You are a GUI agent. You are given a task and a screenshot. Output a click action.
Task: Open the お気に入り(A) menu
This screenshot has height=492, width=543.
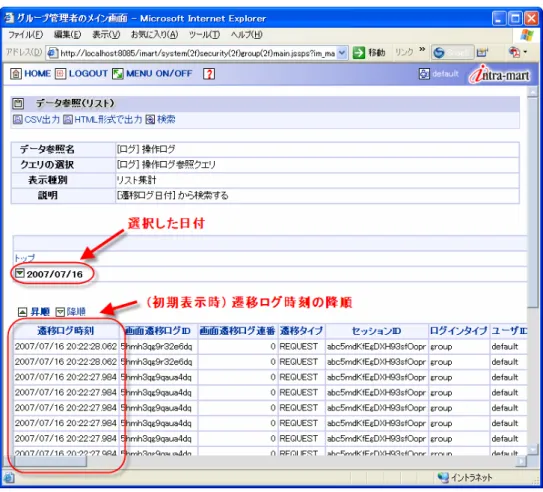[x=154, y=35]
